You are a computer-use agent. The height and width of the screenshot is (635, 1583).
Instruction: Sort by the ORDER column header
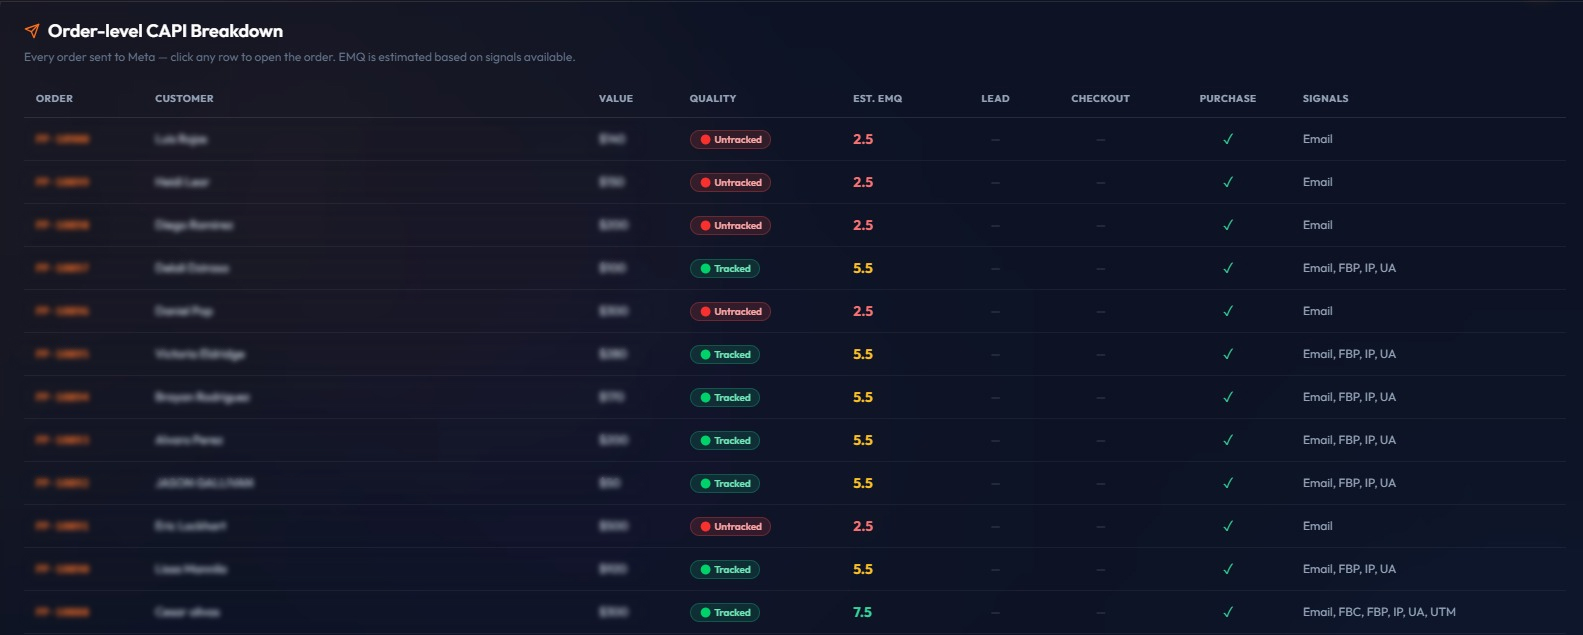click(54, 98)
